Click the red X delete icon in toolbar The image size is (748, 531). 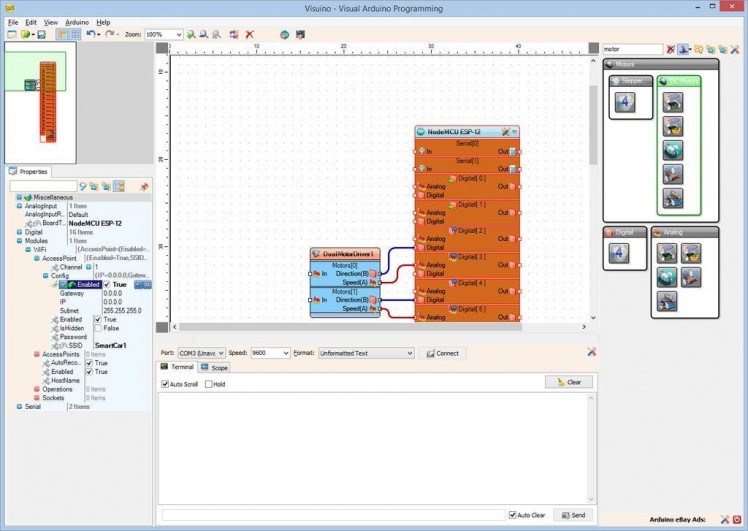click(x=250, y=34)
